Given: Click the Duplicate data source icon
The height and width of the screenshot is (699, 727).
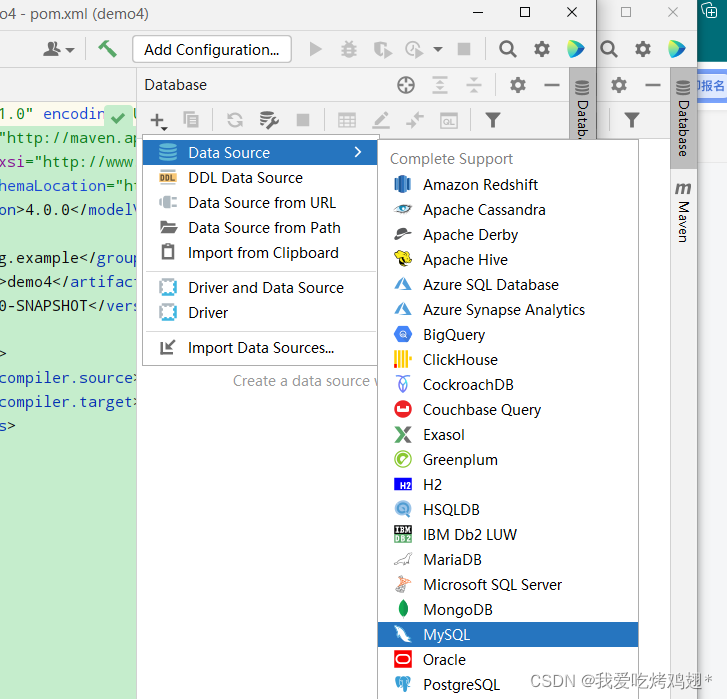Looking at the screenshot, I should [191, 120].
